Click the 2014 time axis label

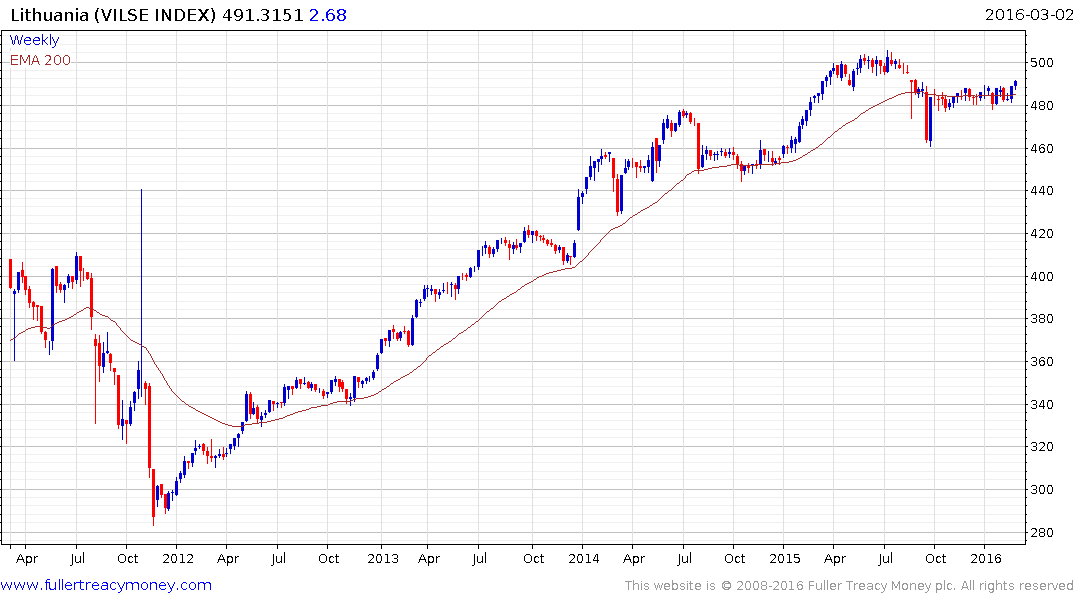pos(583,558)
